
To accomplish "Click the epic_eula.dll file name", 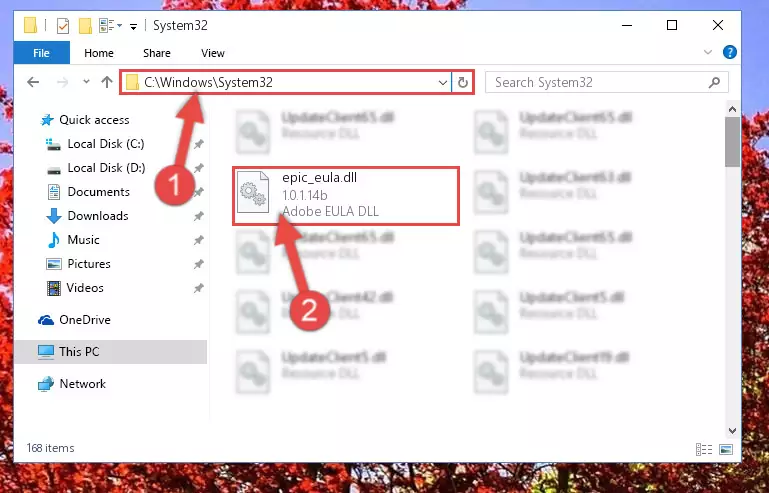I will [319, 178].
